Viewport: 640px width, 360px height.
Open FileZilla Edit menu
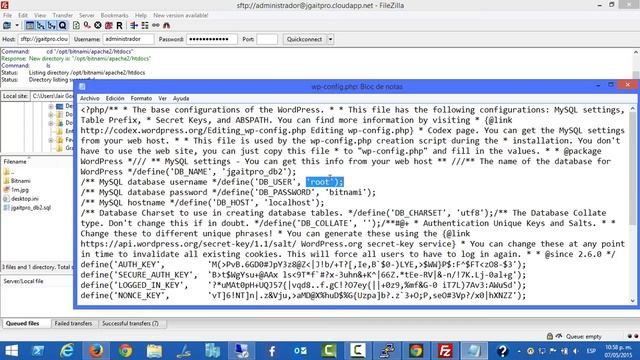point(23,15)
